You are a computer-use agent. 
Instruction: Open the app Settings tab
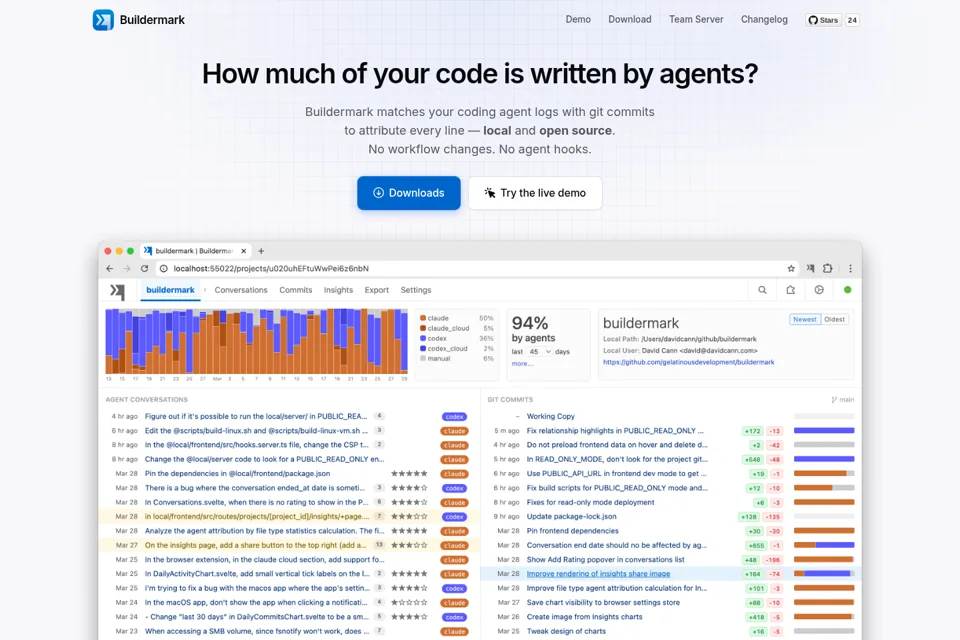tap(416, 290)
